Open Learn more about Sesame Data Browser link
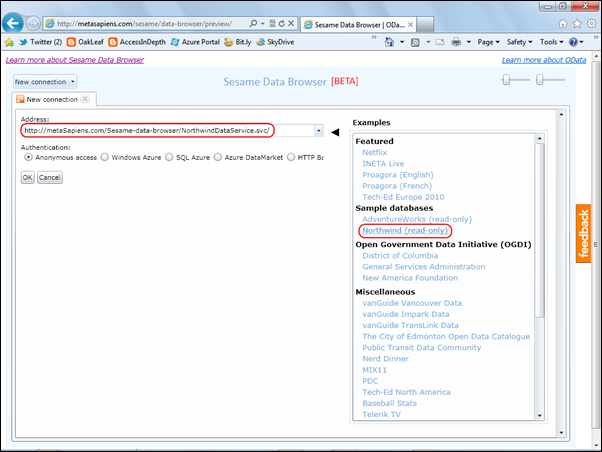 [x=75, y=60]
